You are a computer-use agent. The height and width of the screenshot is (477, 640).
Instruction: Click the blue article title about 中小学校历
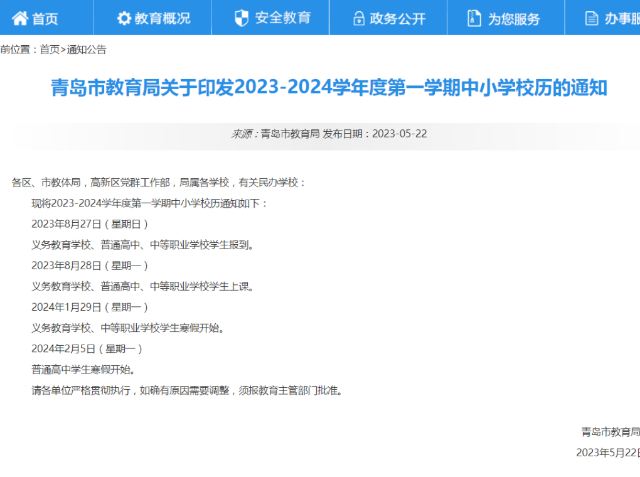pos(329,88)
